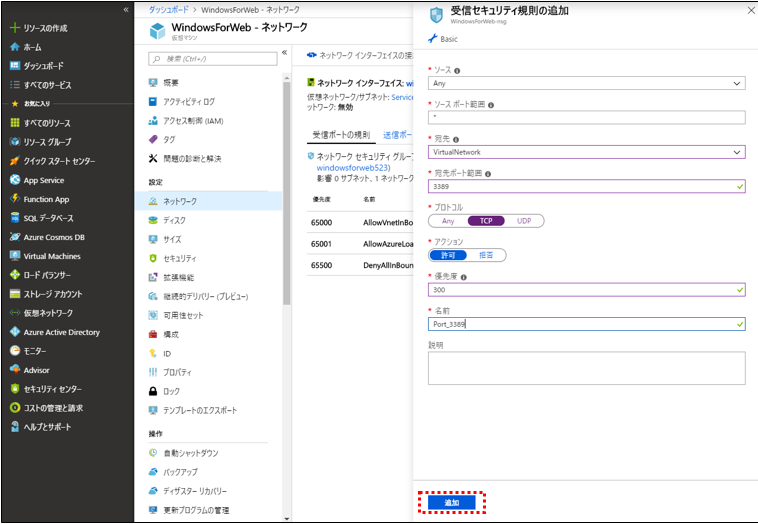Click the rule row with priority 65001

(360, 244)
